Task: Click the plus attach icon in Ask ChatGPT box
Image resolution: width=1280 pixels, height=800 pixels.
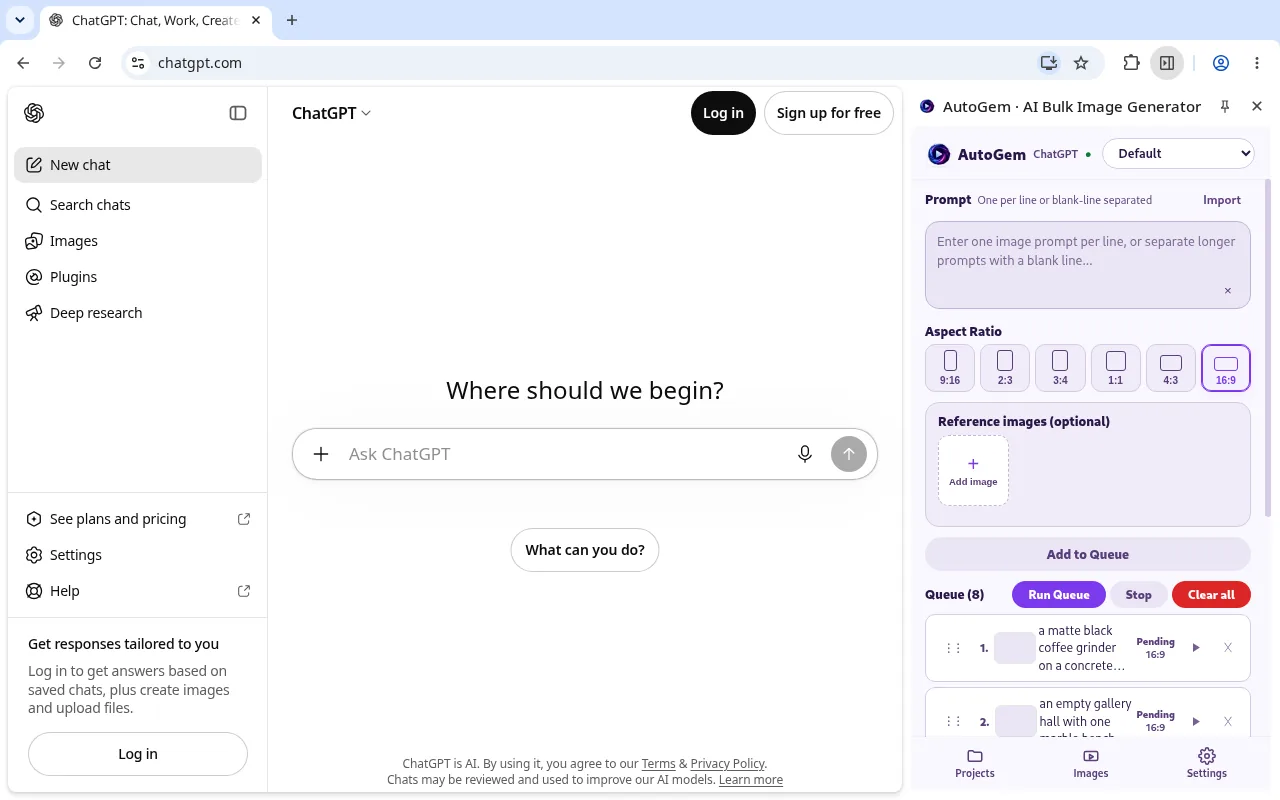Action: coord(321,454)
